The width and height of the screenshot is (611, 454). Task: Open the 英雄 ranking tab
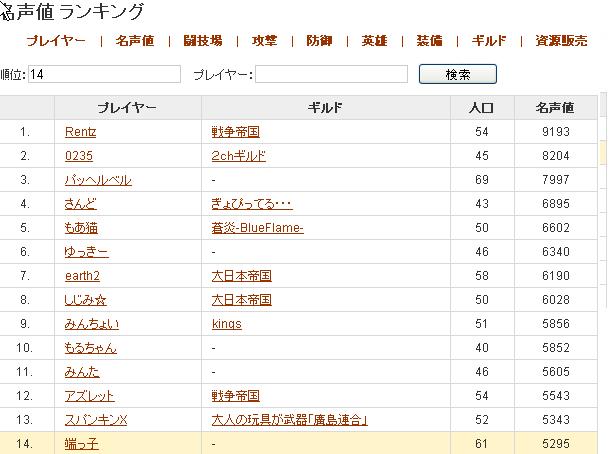click(x=375, y=41)
